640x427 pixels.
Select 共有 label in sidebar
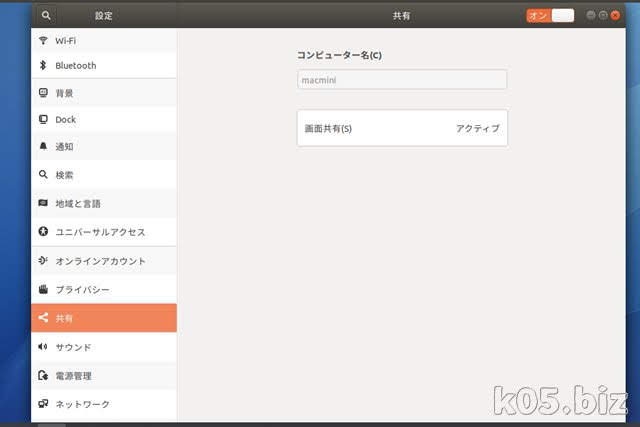(x=64, y=318)
